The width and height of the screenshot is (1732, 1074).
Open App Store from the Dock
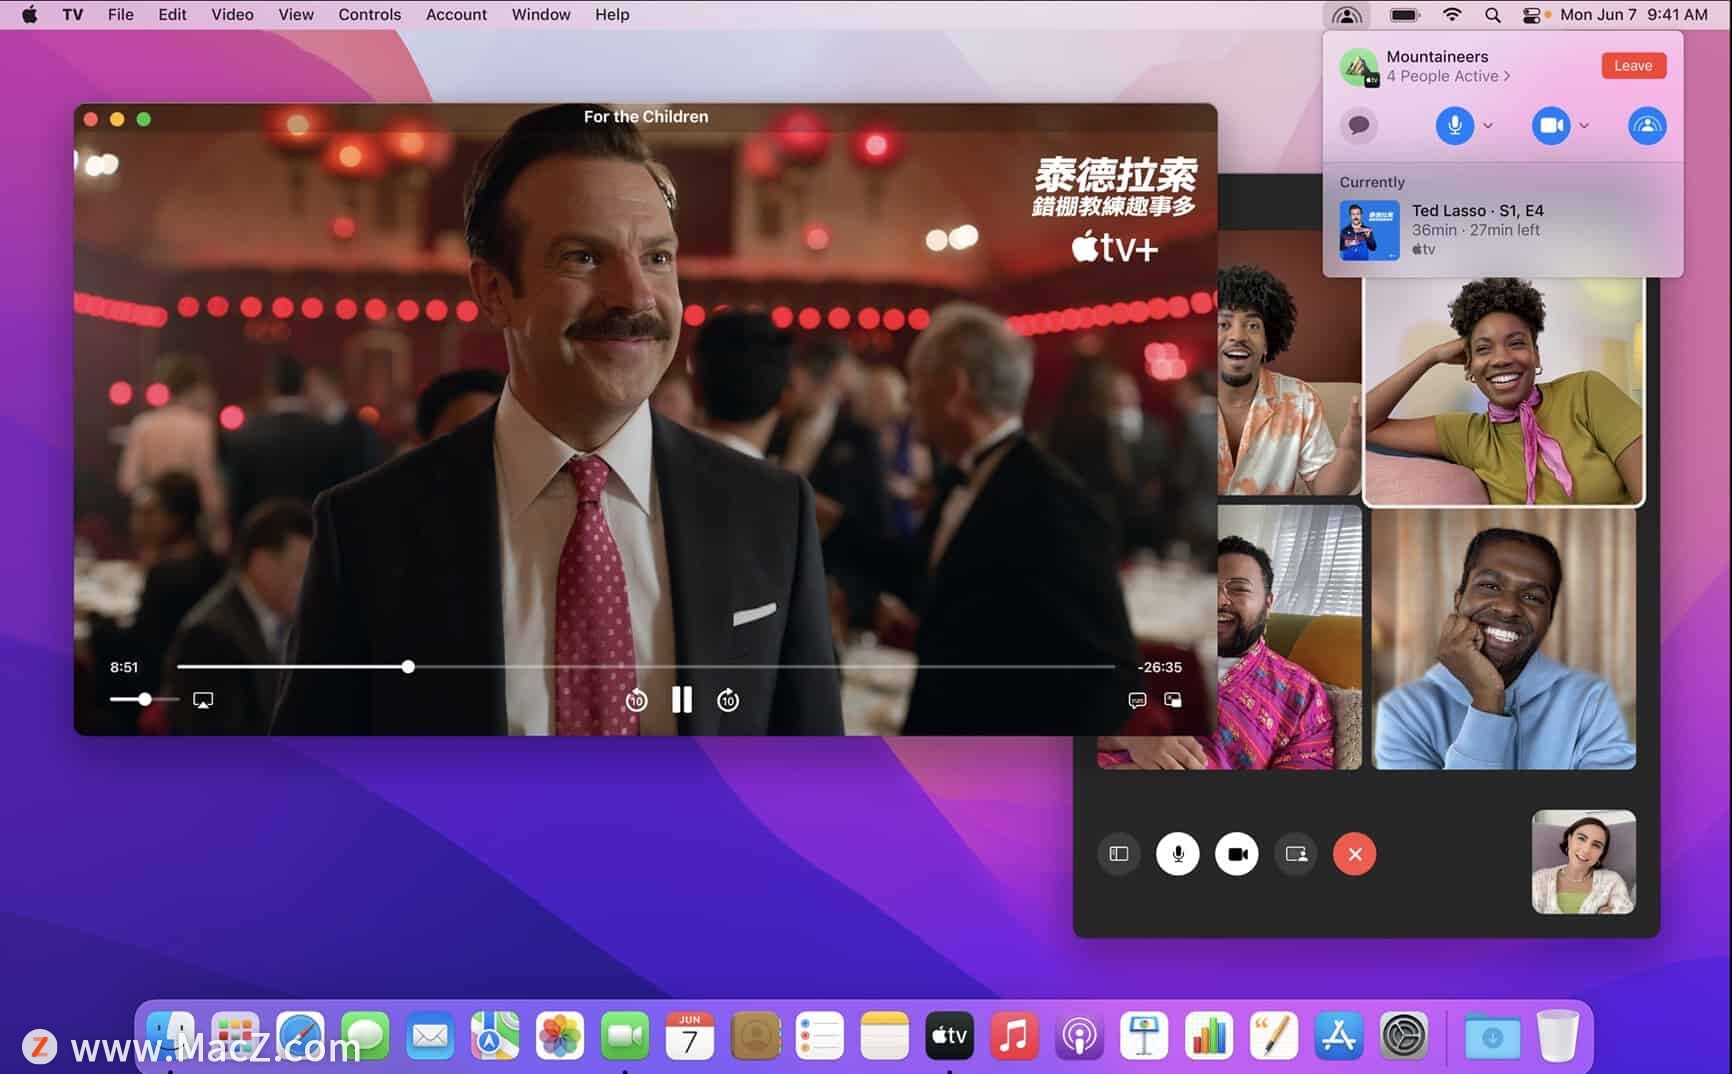1339,1036
